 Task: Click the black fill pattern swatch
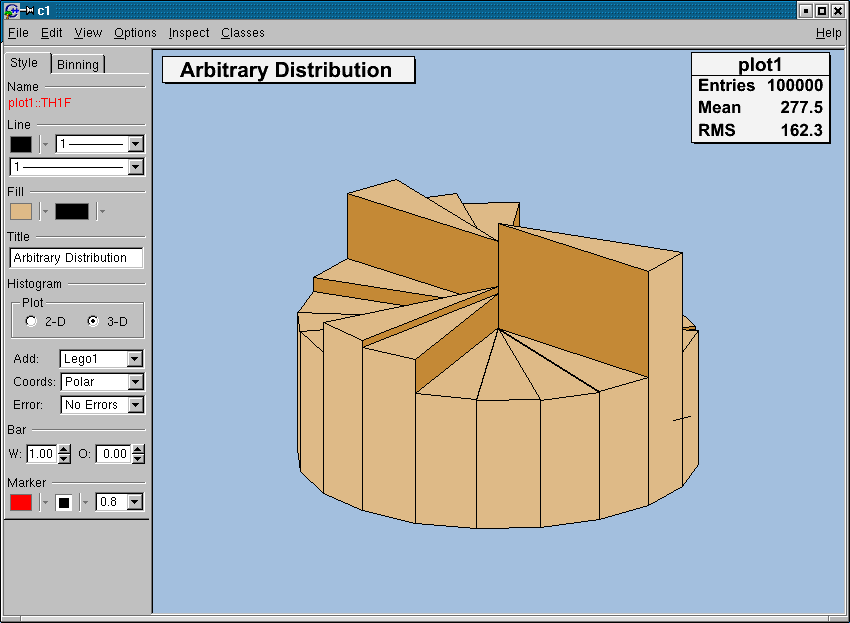pos(72,211)
